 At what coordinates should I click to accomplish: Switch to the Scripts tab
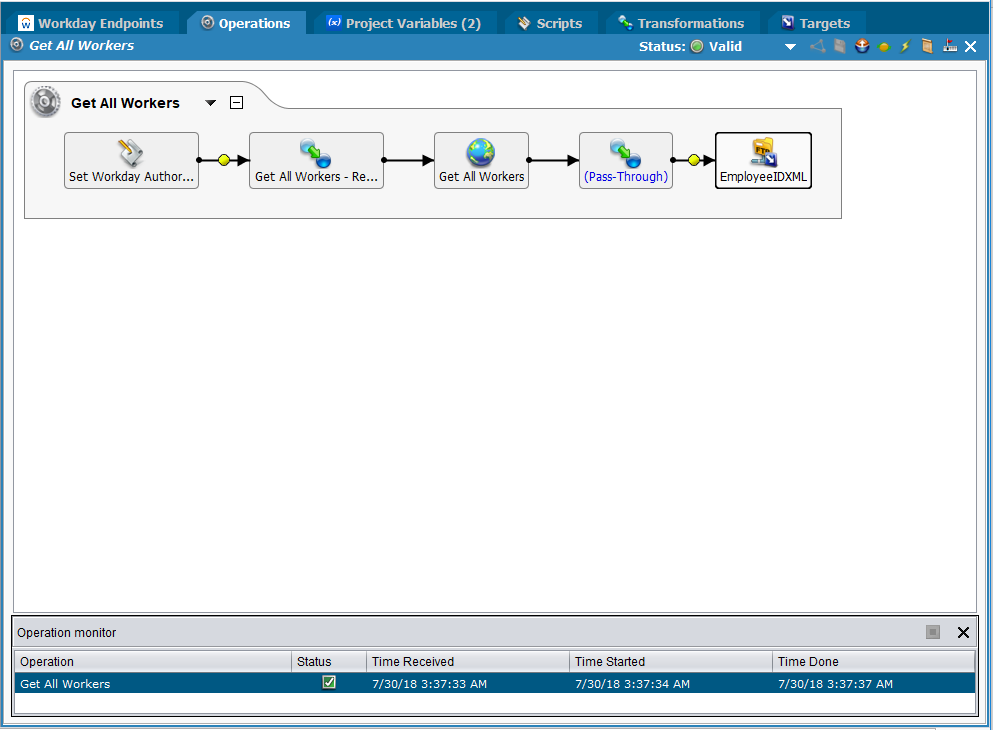pos(549,23)
